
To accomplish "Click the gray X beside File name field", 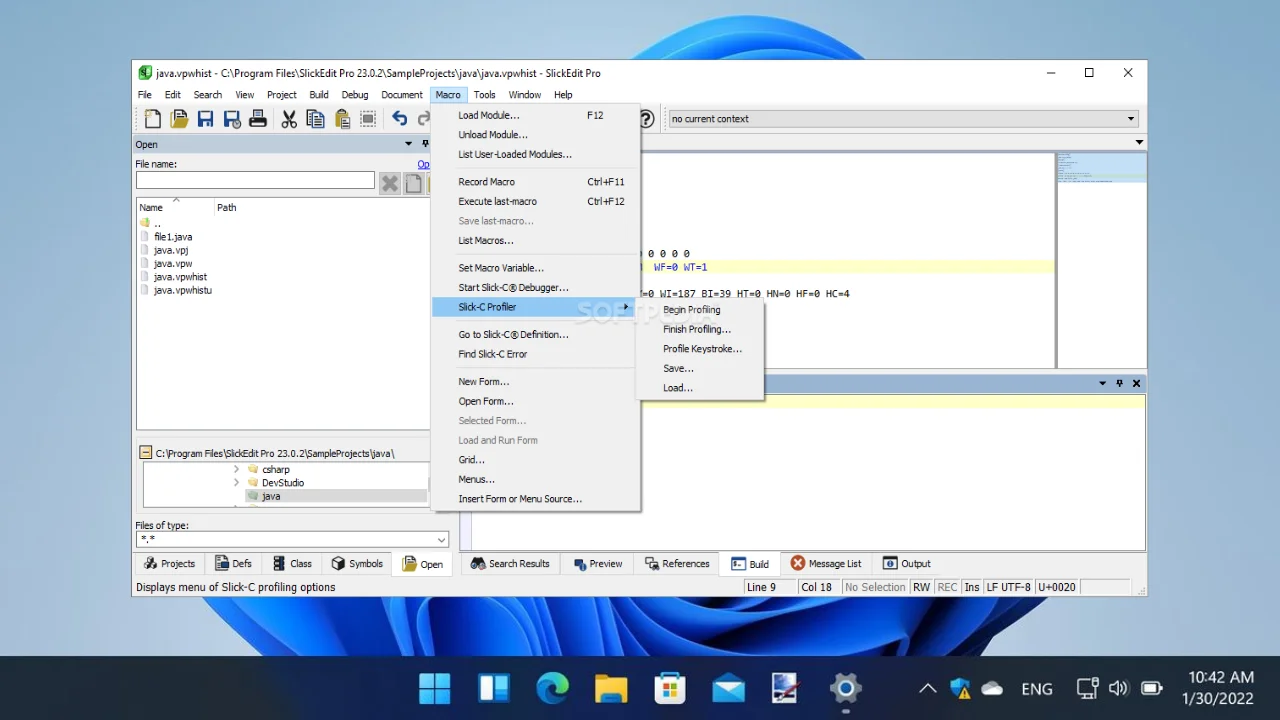I will click(390, 182).
